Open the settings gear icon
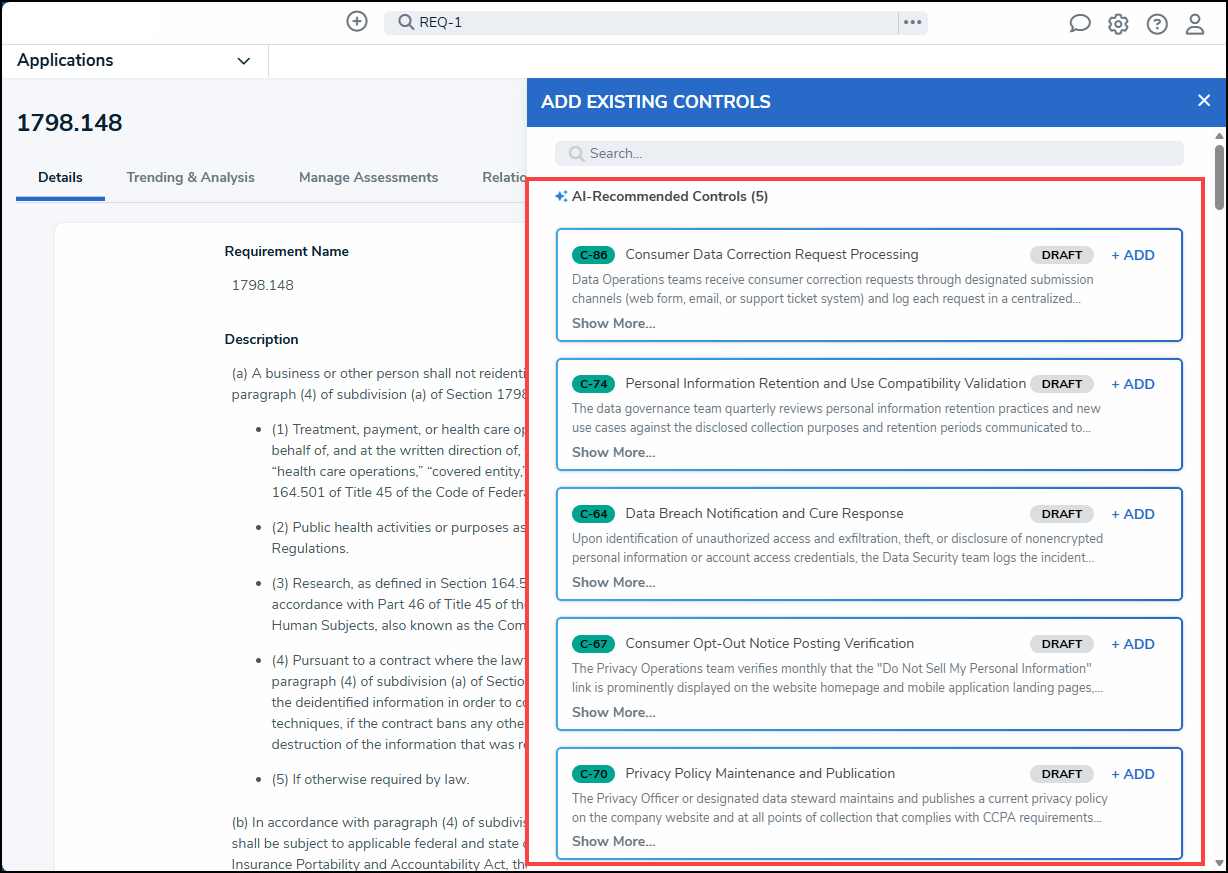The height and width of the screenshot is (873, 1228). click(1118, 24)
